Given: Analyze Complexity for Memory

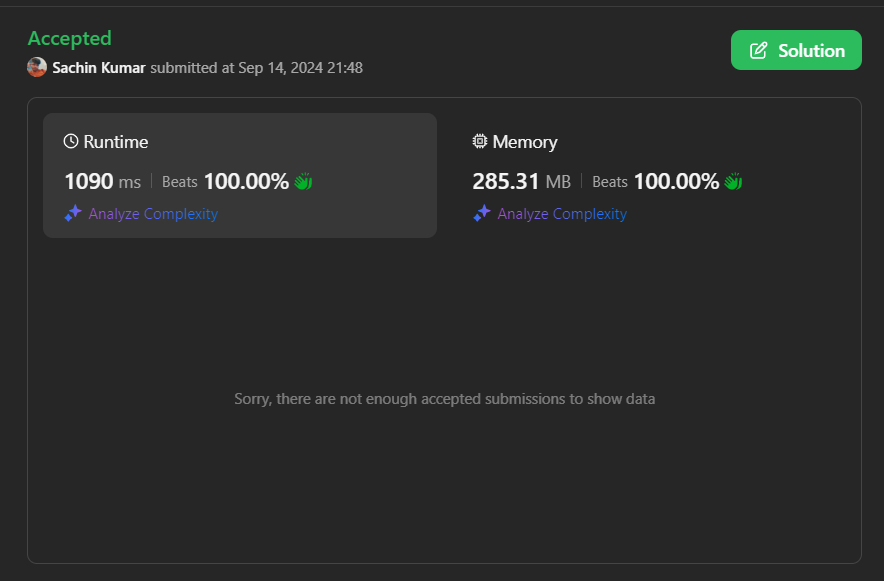Looking at the screenshot, I should 562,214.
